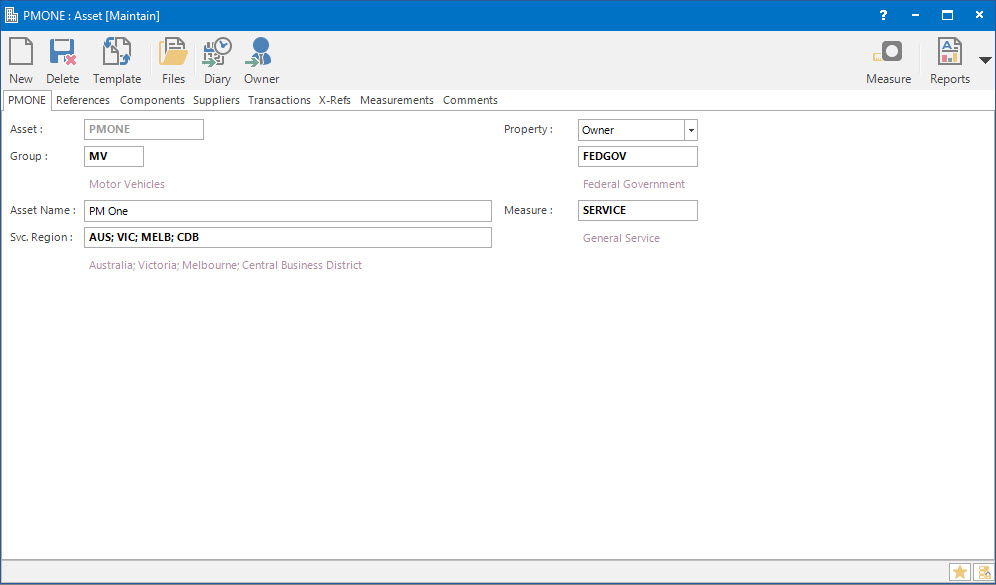Click the Delete record icon

[63, 52]
